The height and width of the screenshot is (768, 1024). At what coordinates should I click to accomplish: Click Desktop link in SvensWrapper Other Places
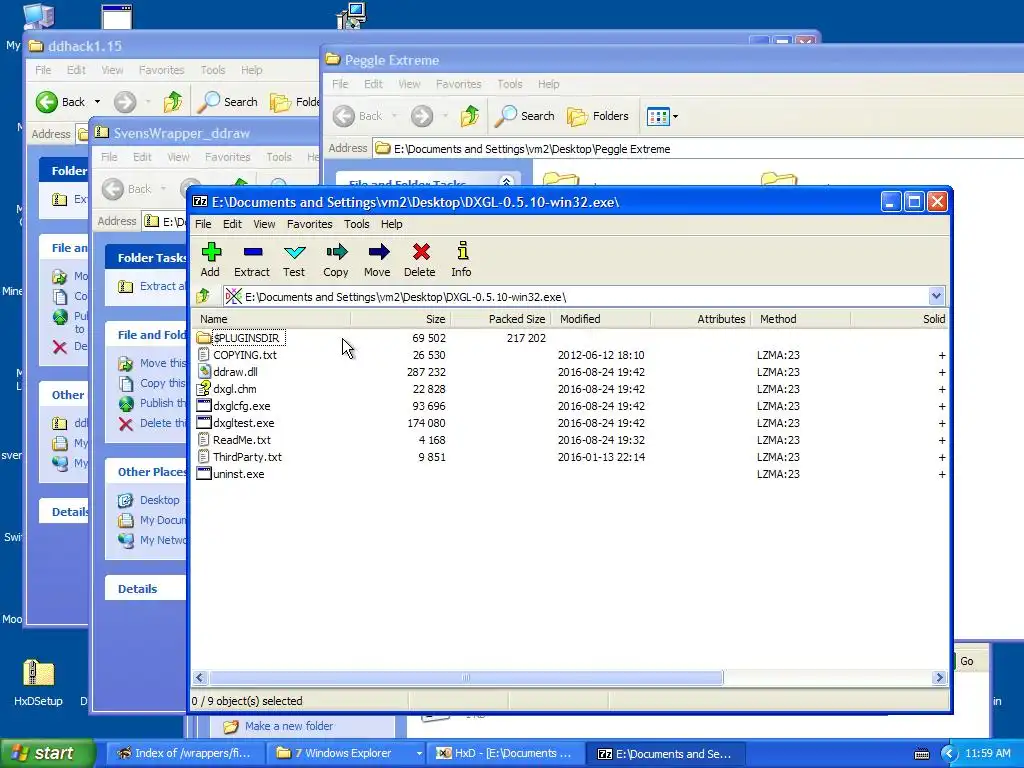coord(159,500)
